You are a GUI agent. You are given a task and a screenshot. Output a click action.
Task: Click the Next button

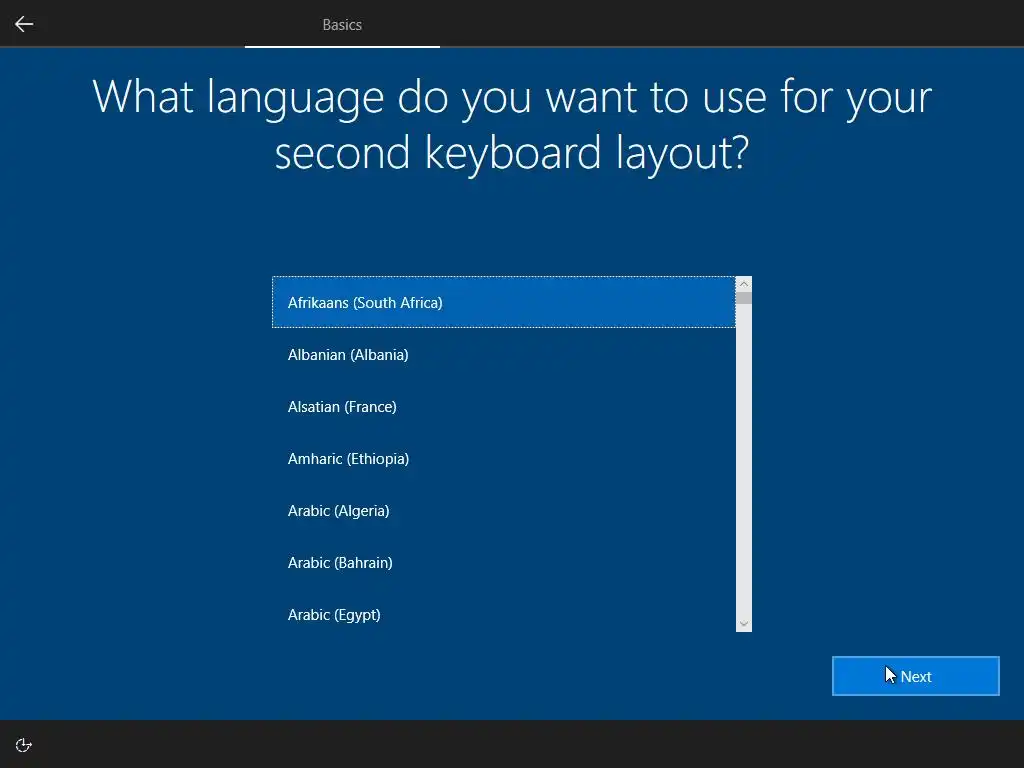916,676
